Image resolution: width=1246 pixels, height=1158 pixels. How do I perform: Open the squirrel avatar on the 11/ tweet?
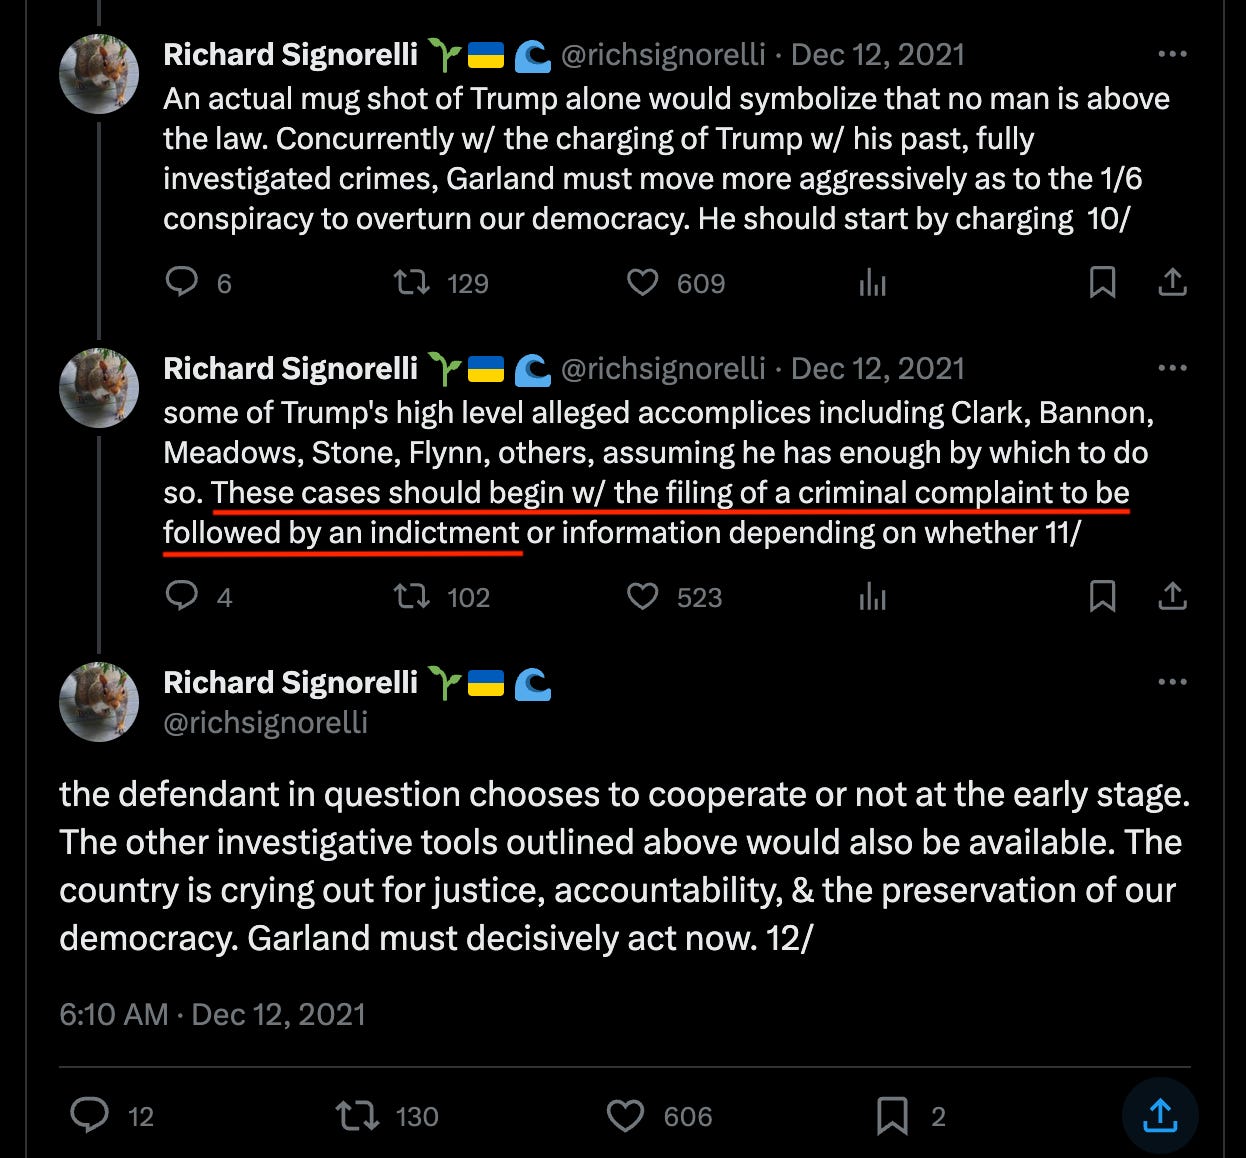point(99,387)
